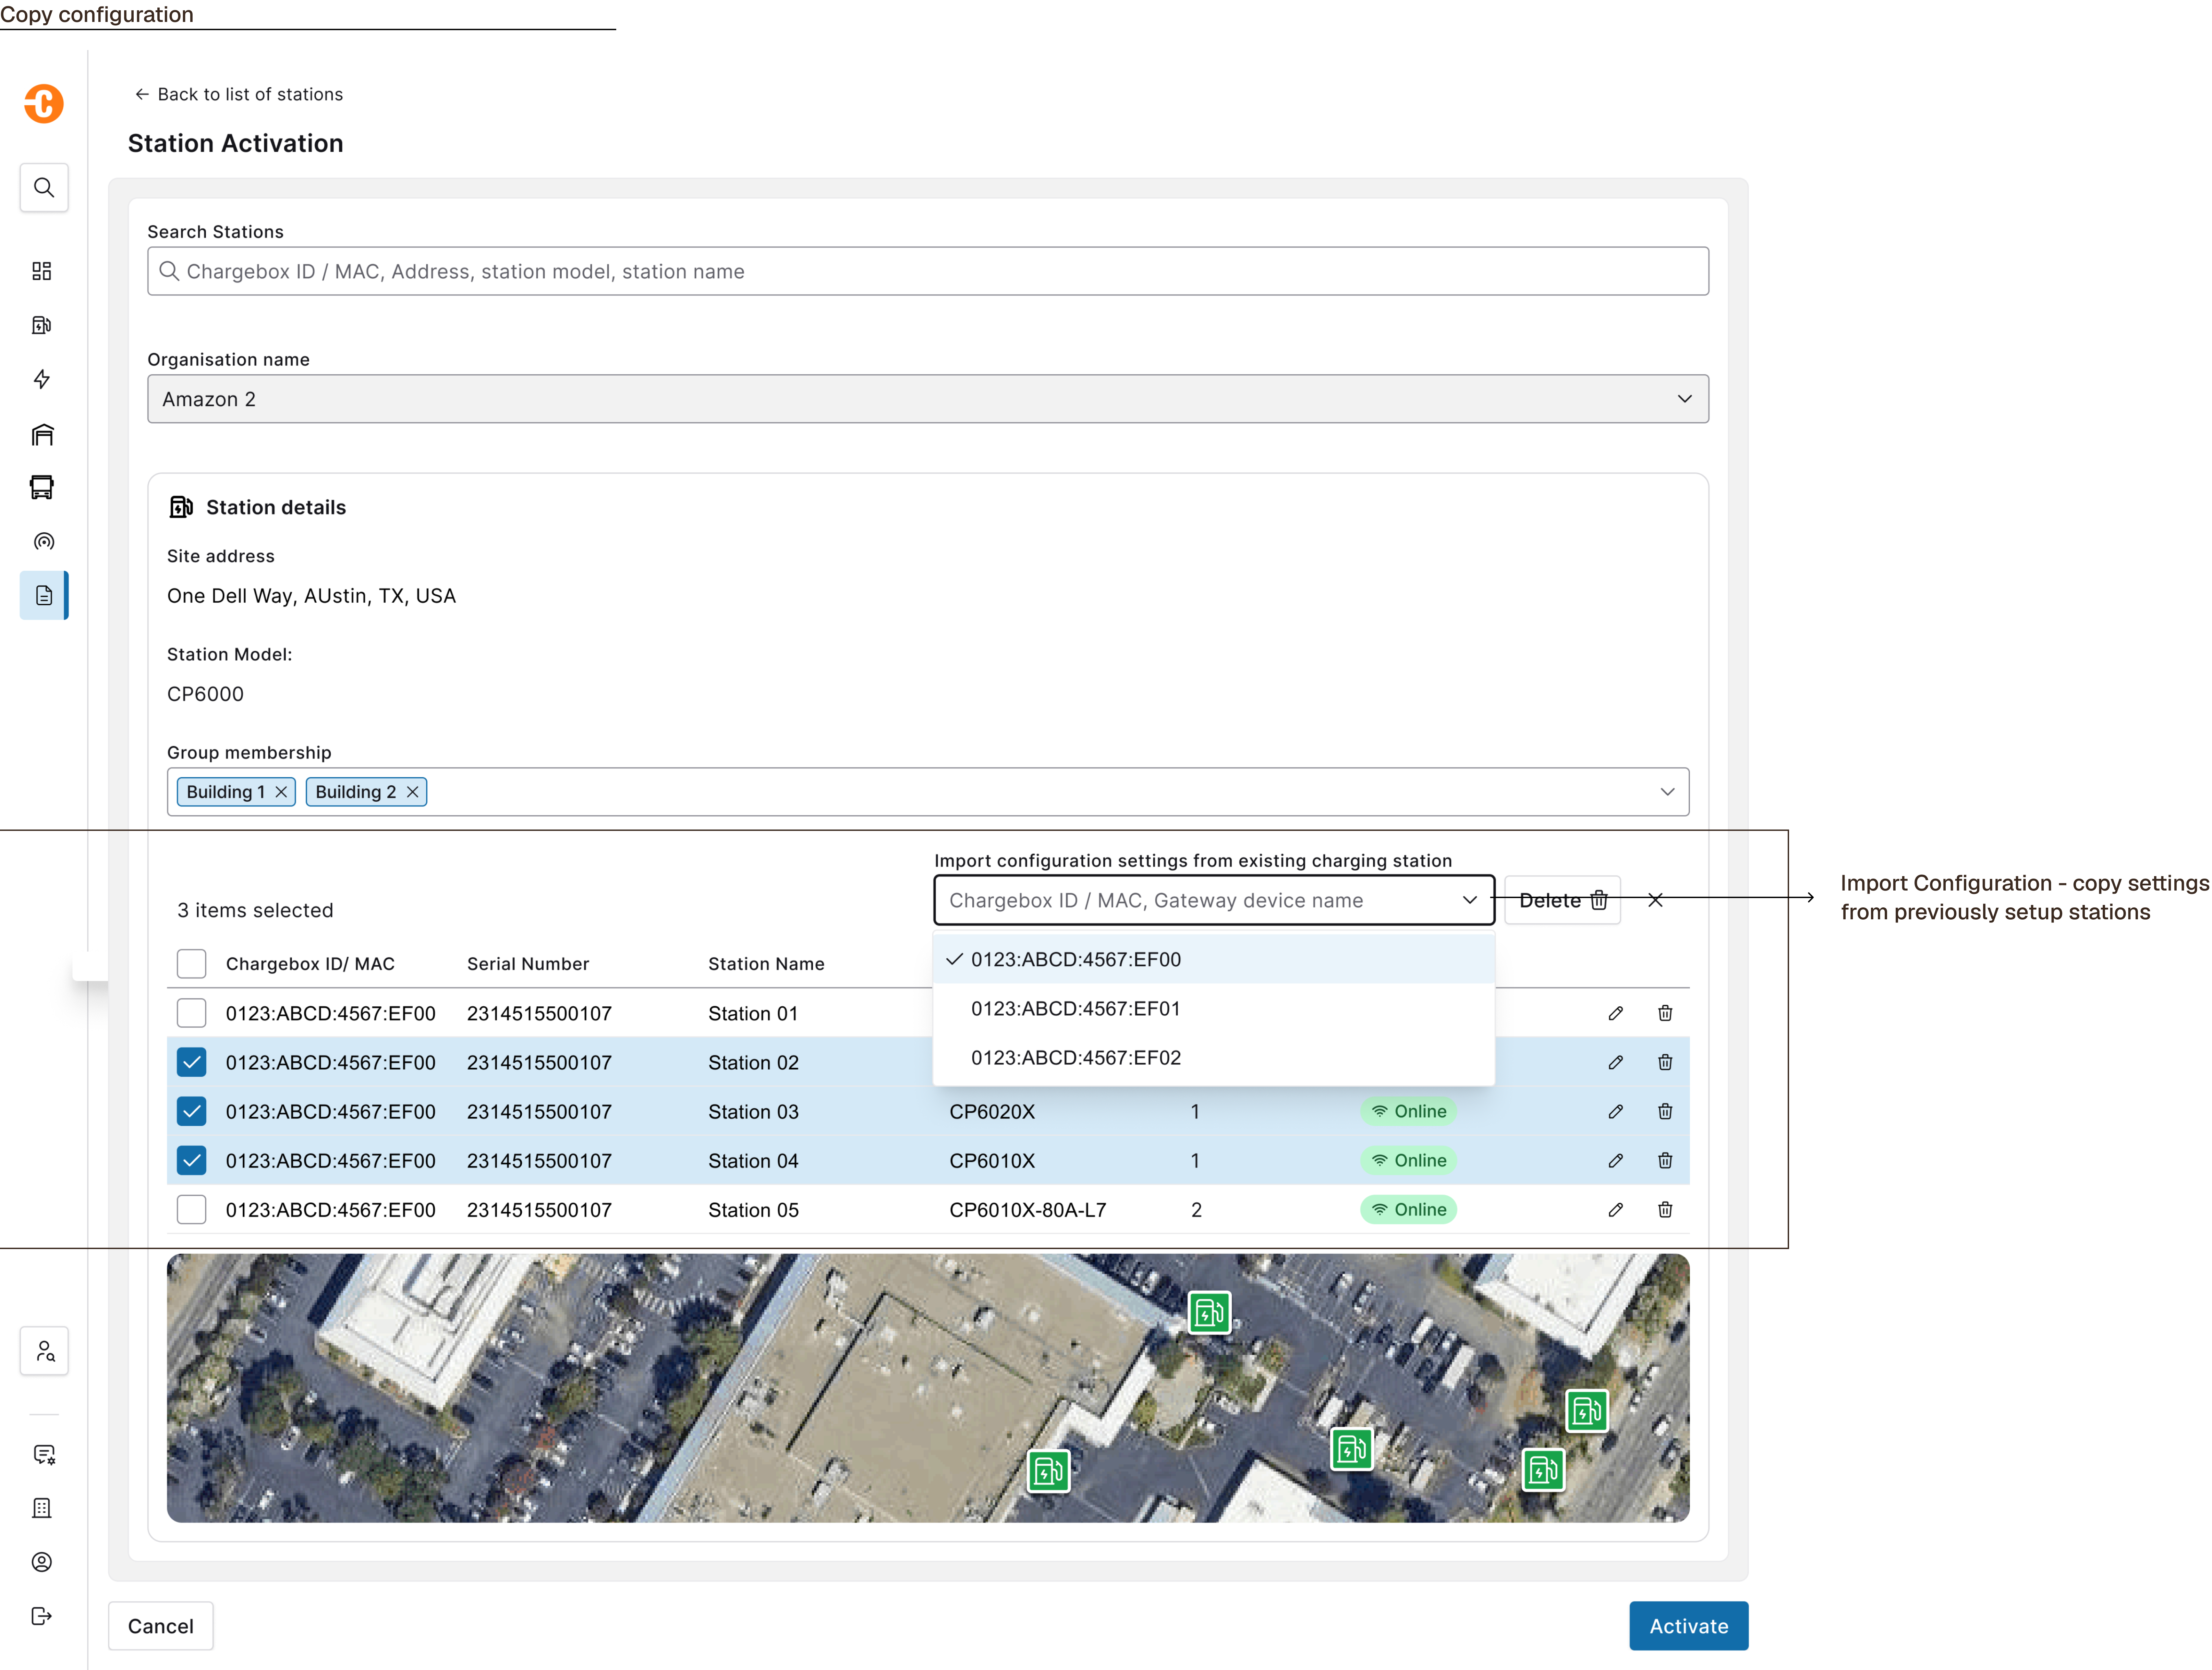Collapse the import configuration combo box
This screenshot has width=2212, height=1670.
[x=1214, y=900]
